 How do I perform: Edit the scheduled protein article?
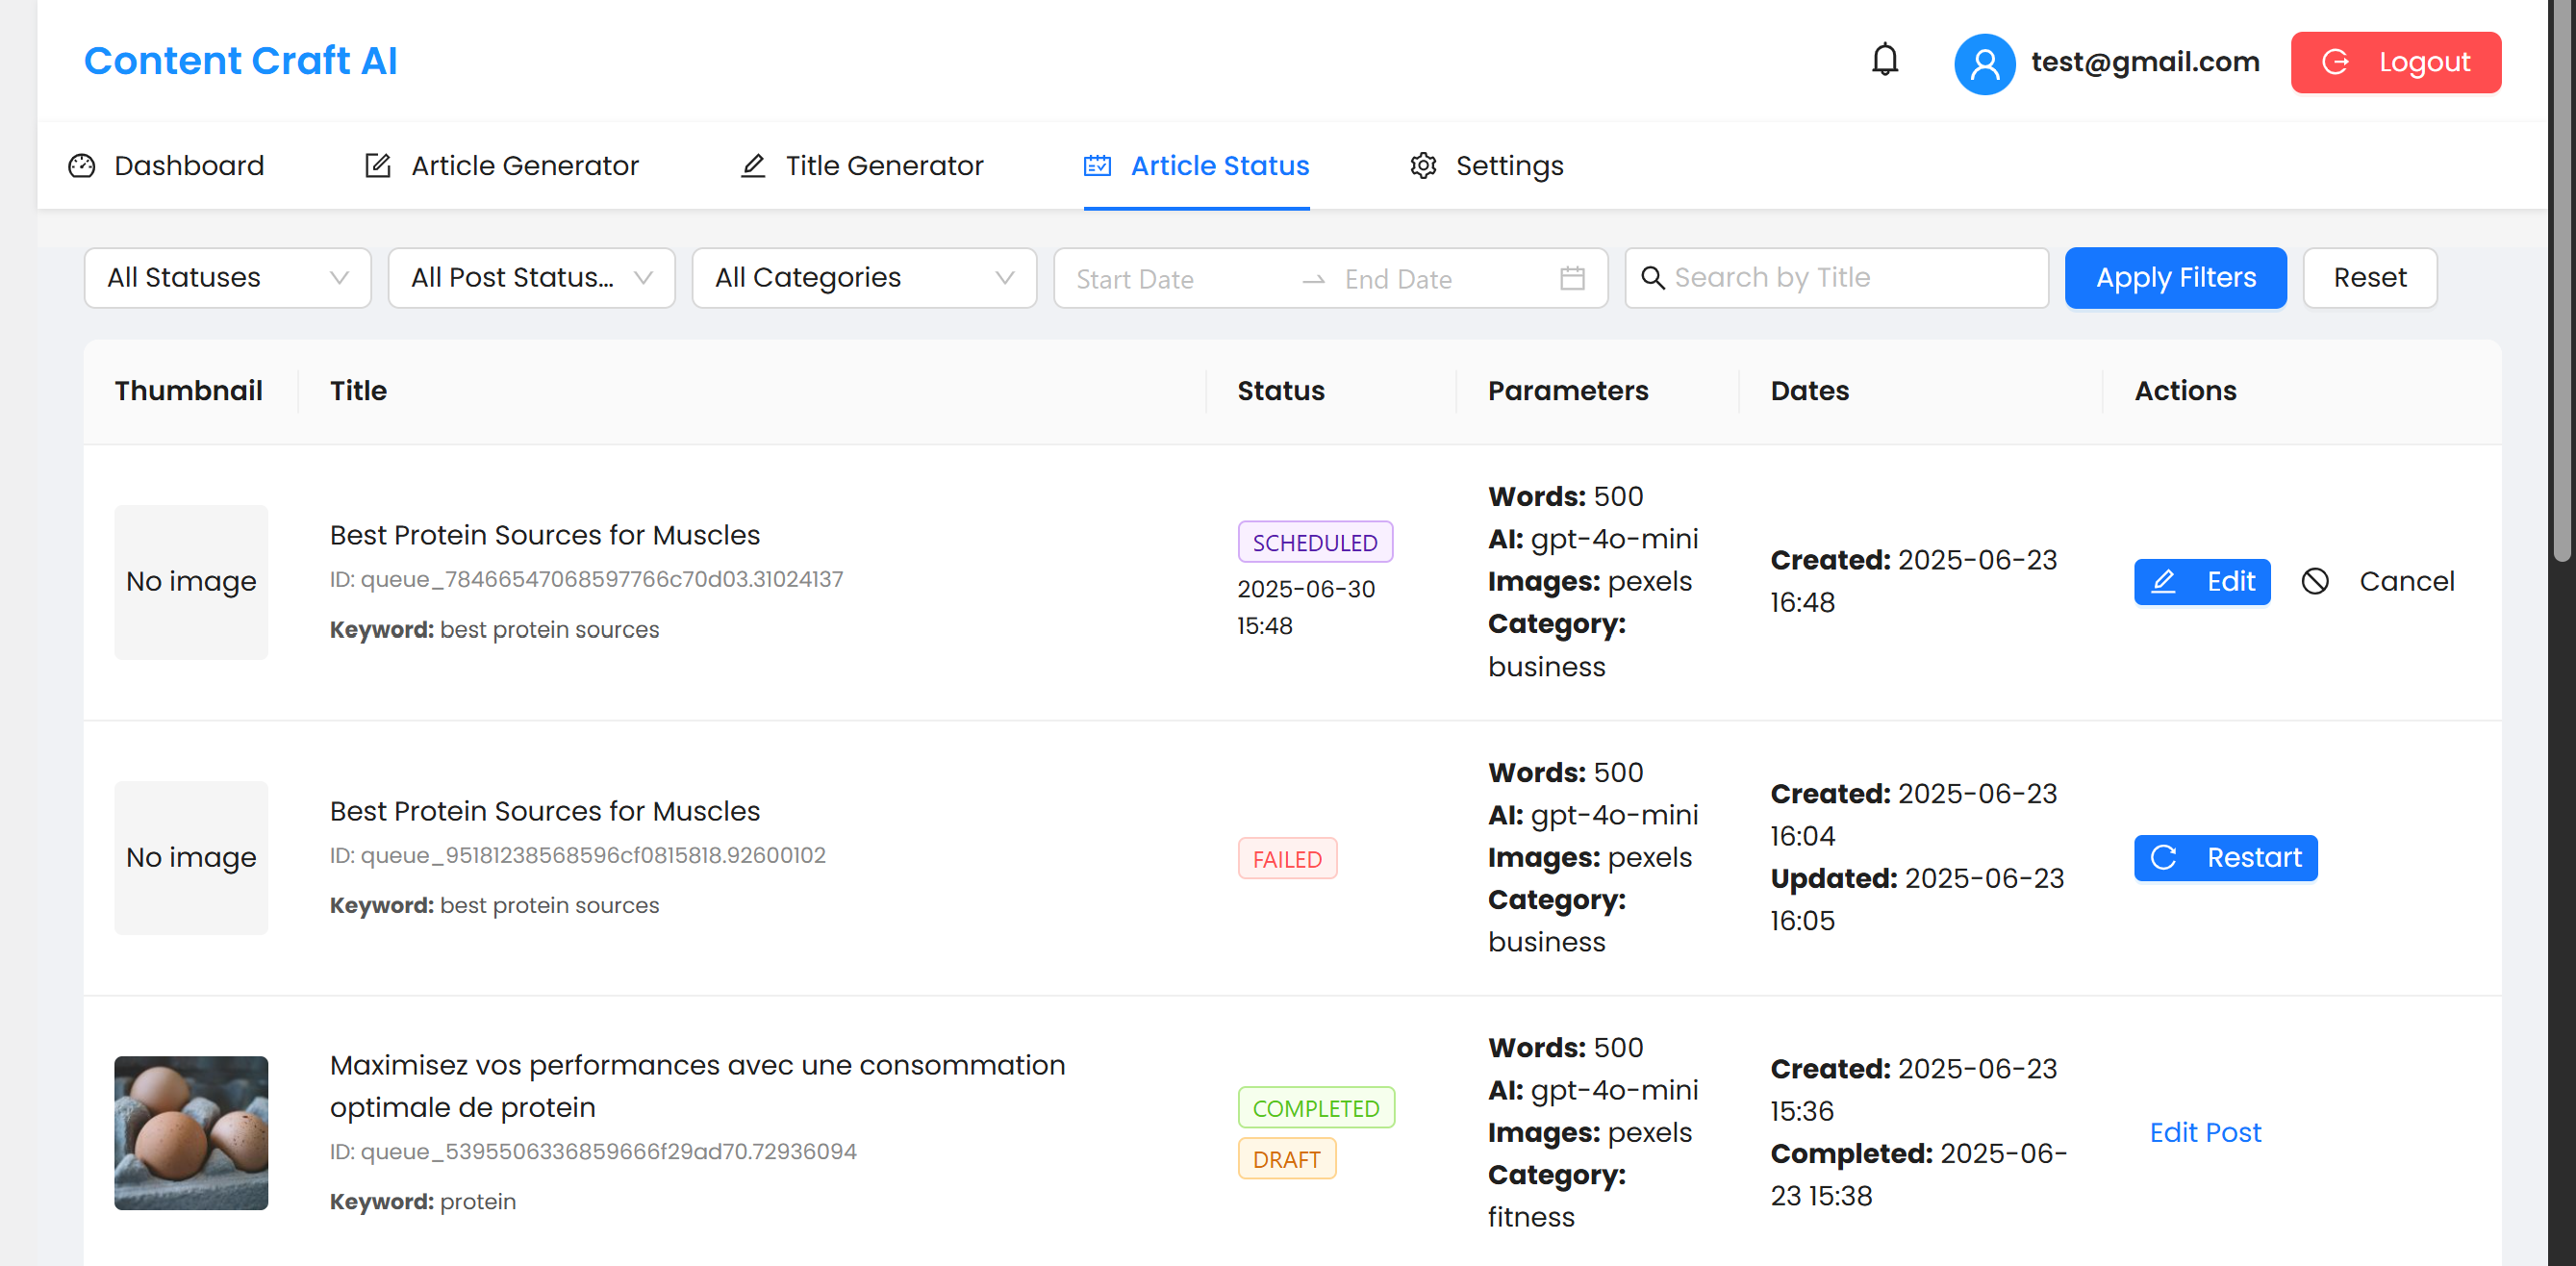[2201, 582]
